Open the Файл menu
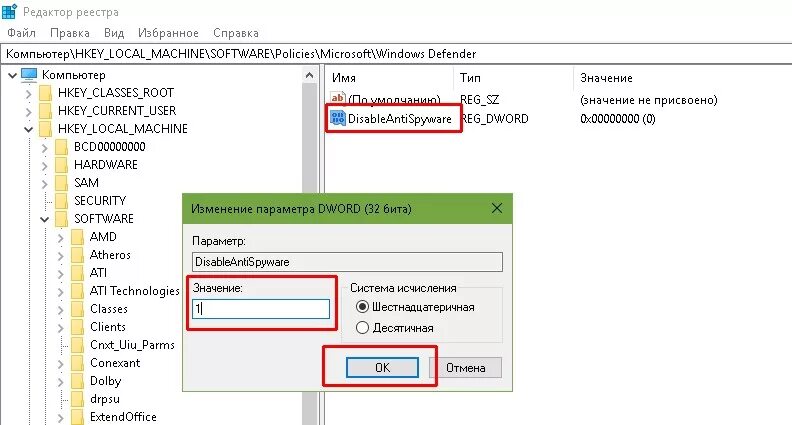This screenshot has width=792, height=425. pyautogui.click(x=21, y=33)
